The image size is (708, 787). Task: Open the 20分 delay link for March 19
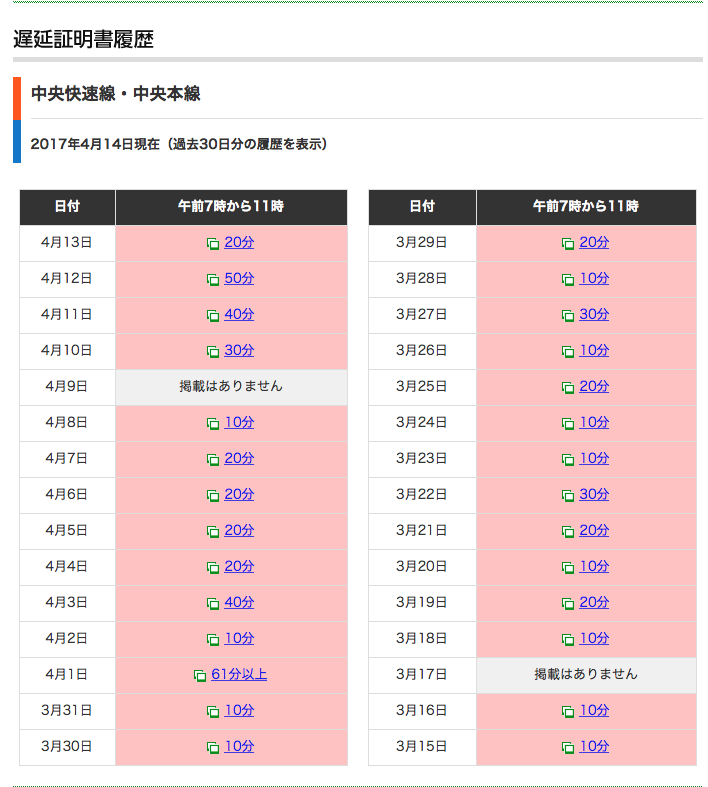click(594, 602)
